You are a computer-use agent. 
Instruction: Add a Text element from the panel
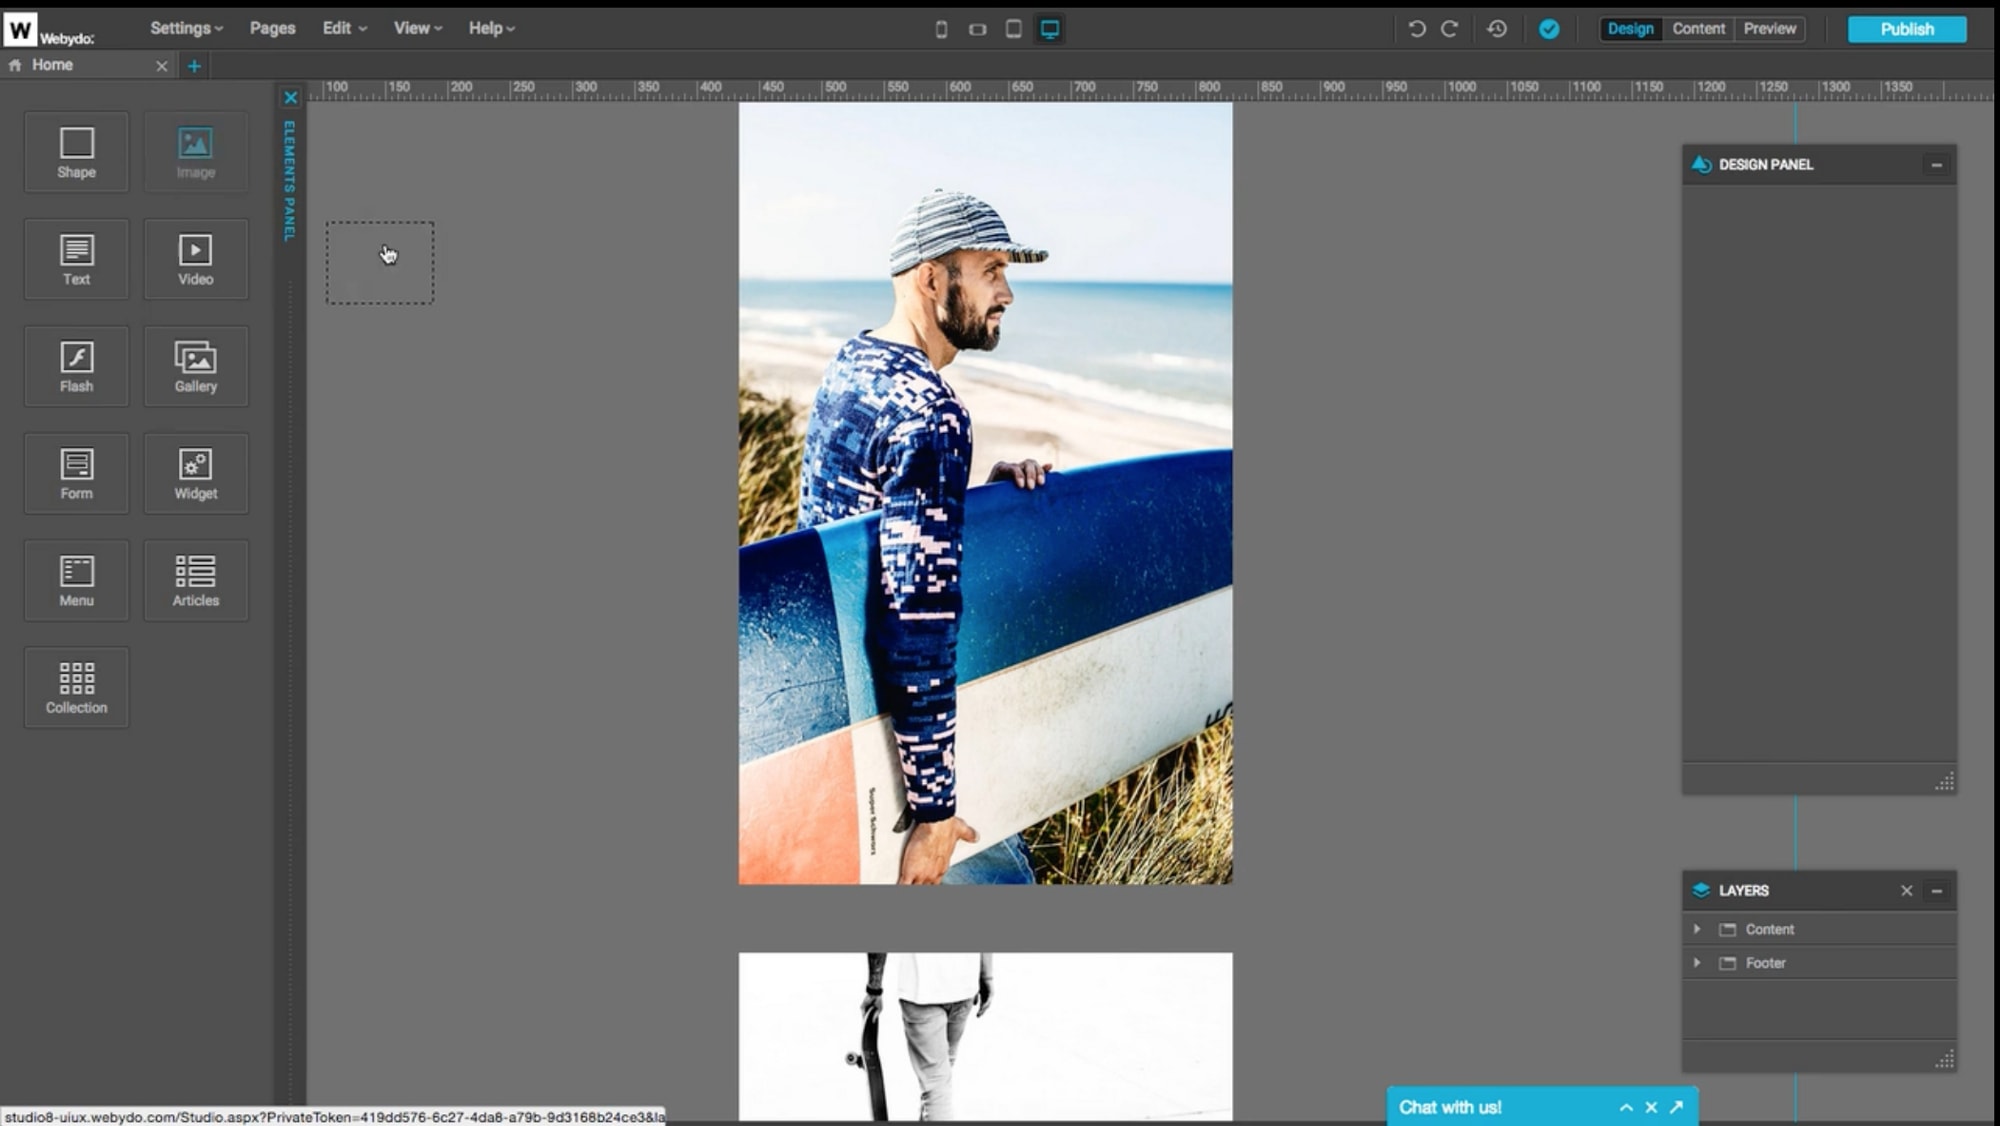pyautogui.click(x=76, y=259)
